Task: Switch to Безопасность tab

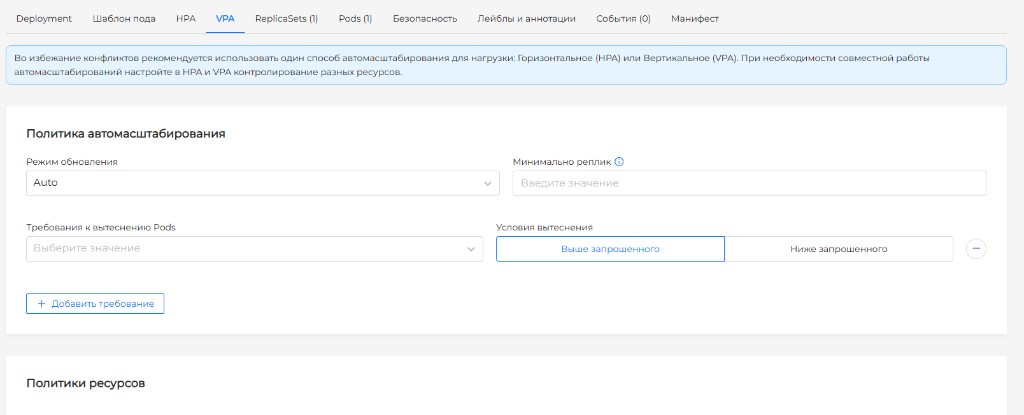Action: tap(424, 18)
